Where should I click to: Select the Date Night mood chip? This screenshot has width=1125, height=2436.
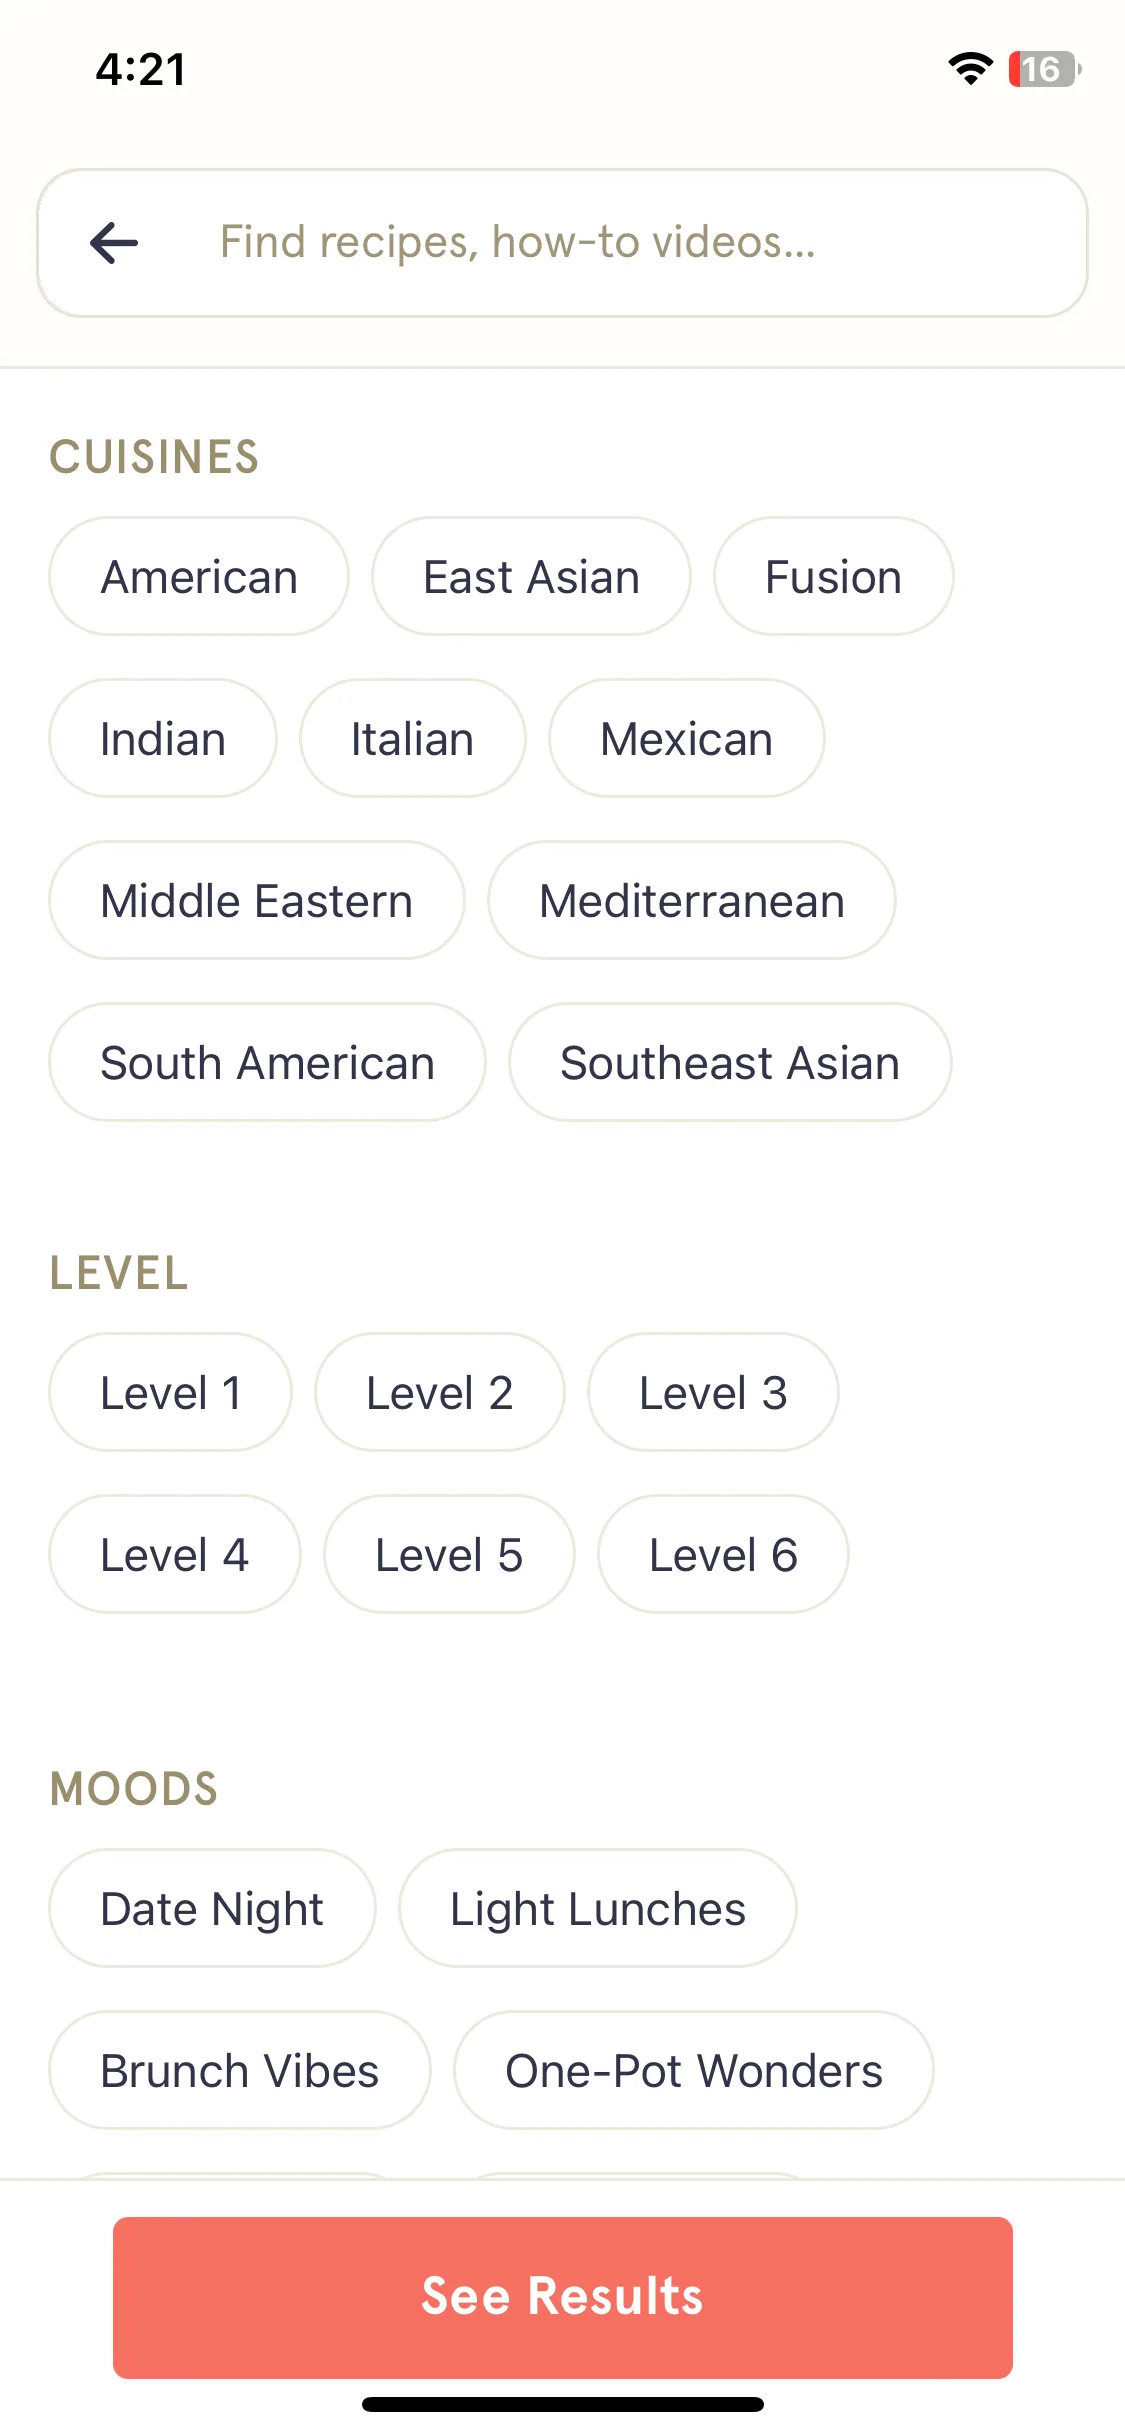point(212,1909)
